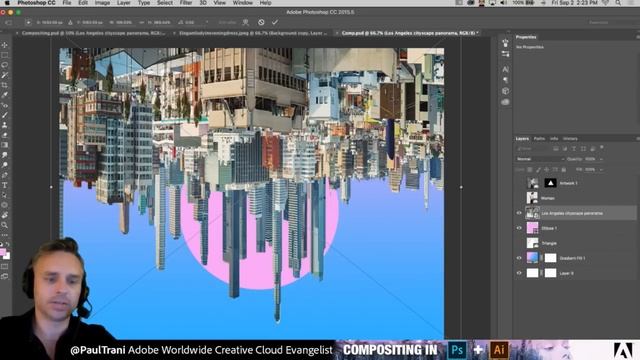
Task: Open the Adjustments panel icon in dock
Action: tap(505, 54)
